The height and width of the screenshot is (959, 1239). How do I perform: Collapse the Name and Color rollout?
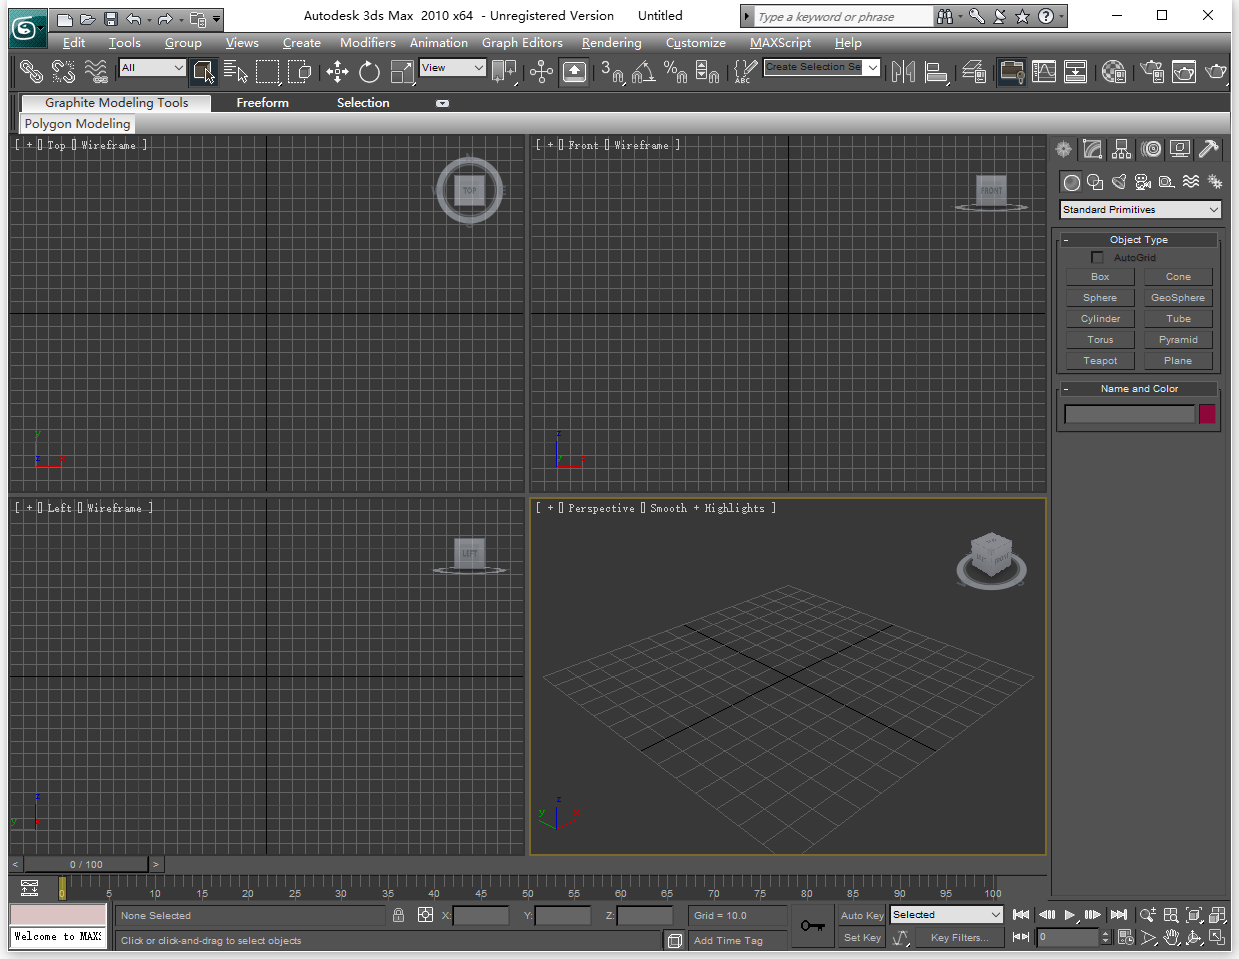[1138, 389]
